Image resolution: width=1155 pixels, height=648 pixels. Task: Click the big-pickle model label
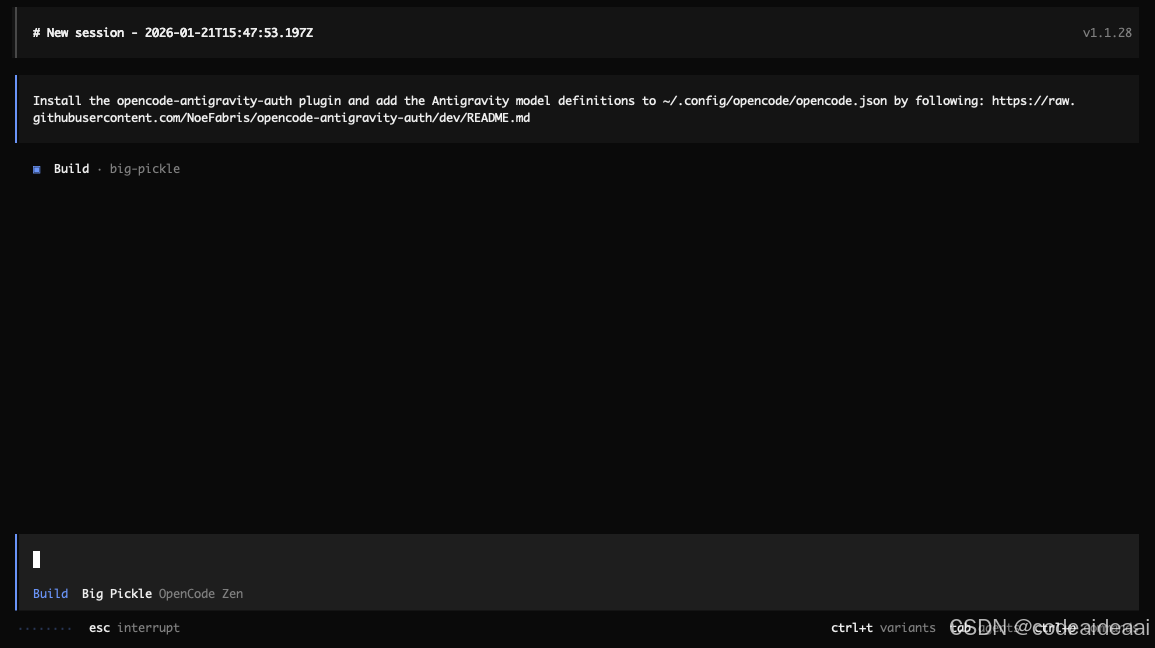pos(144,169)
